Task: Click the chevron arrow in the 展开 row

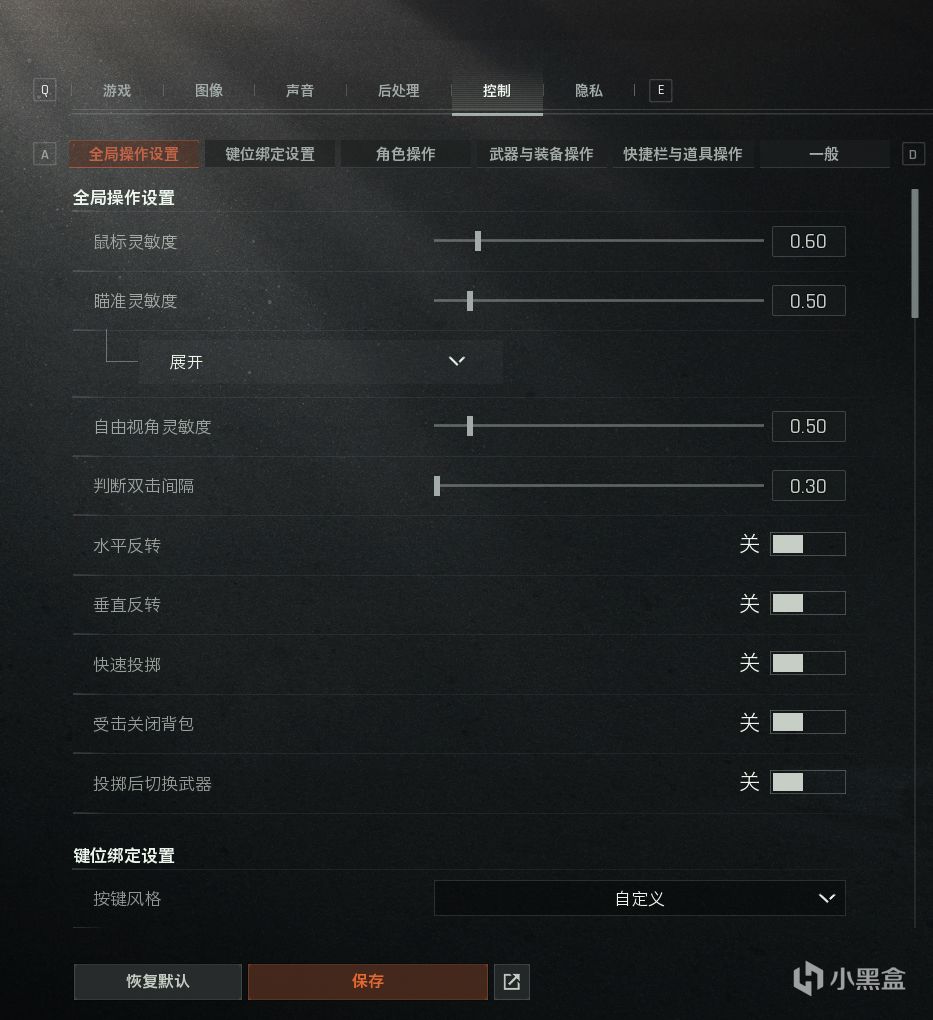Action: pyautogui.click(x=457, y=361)
